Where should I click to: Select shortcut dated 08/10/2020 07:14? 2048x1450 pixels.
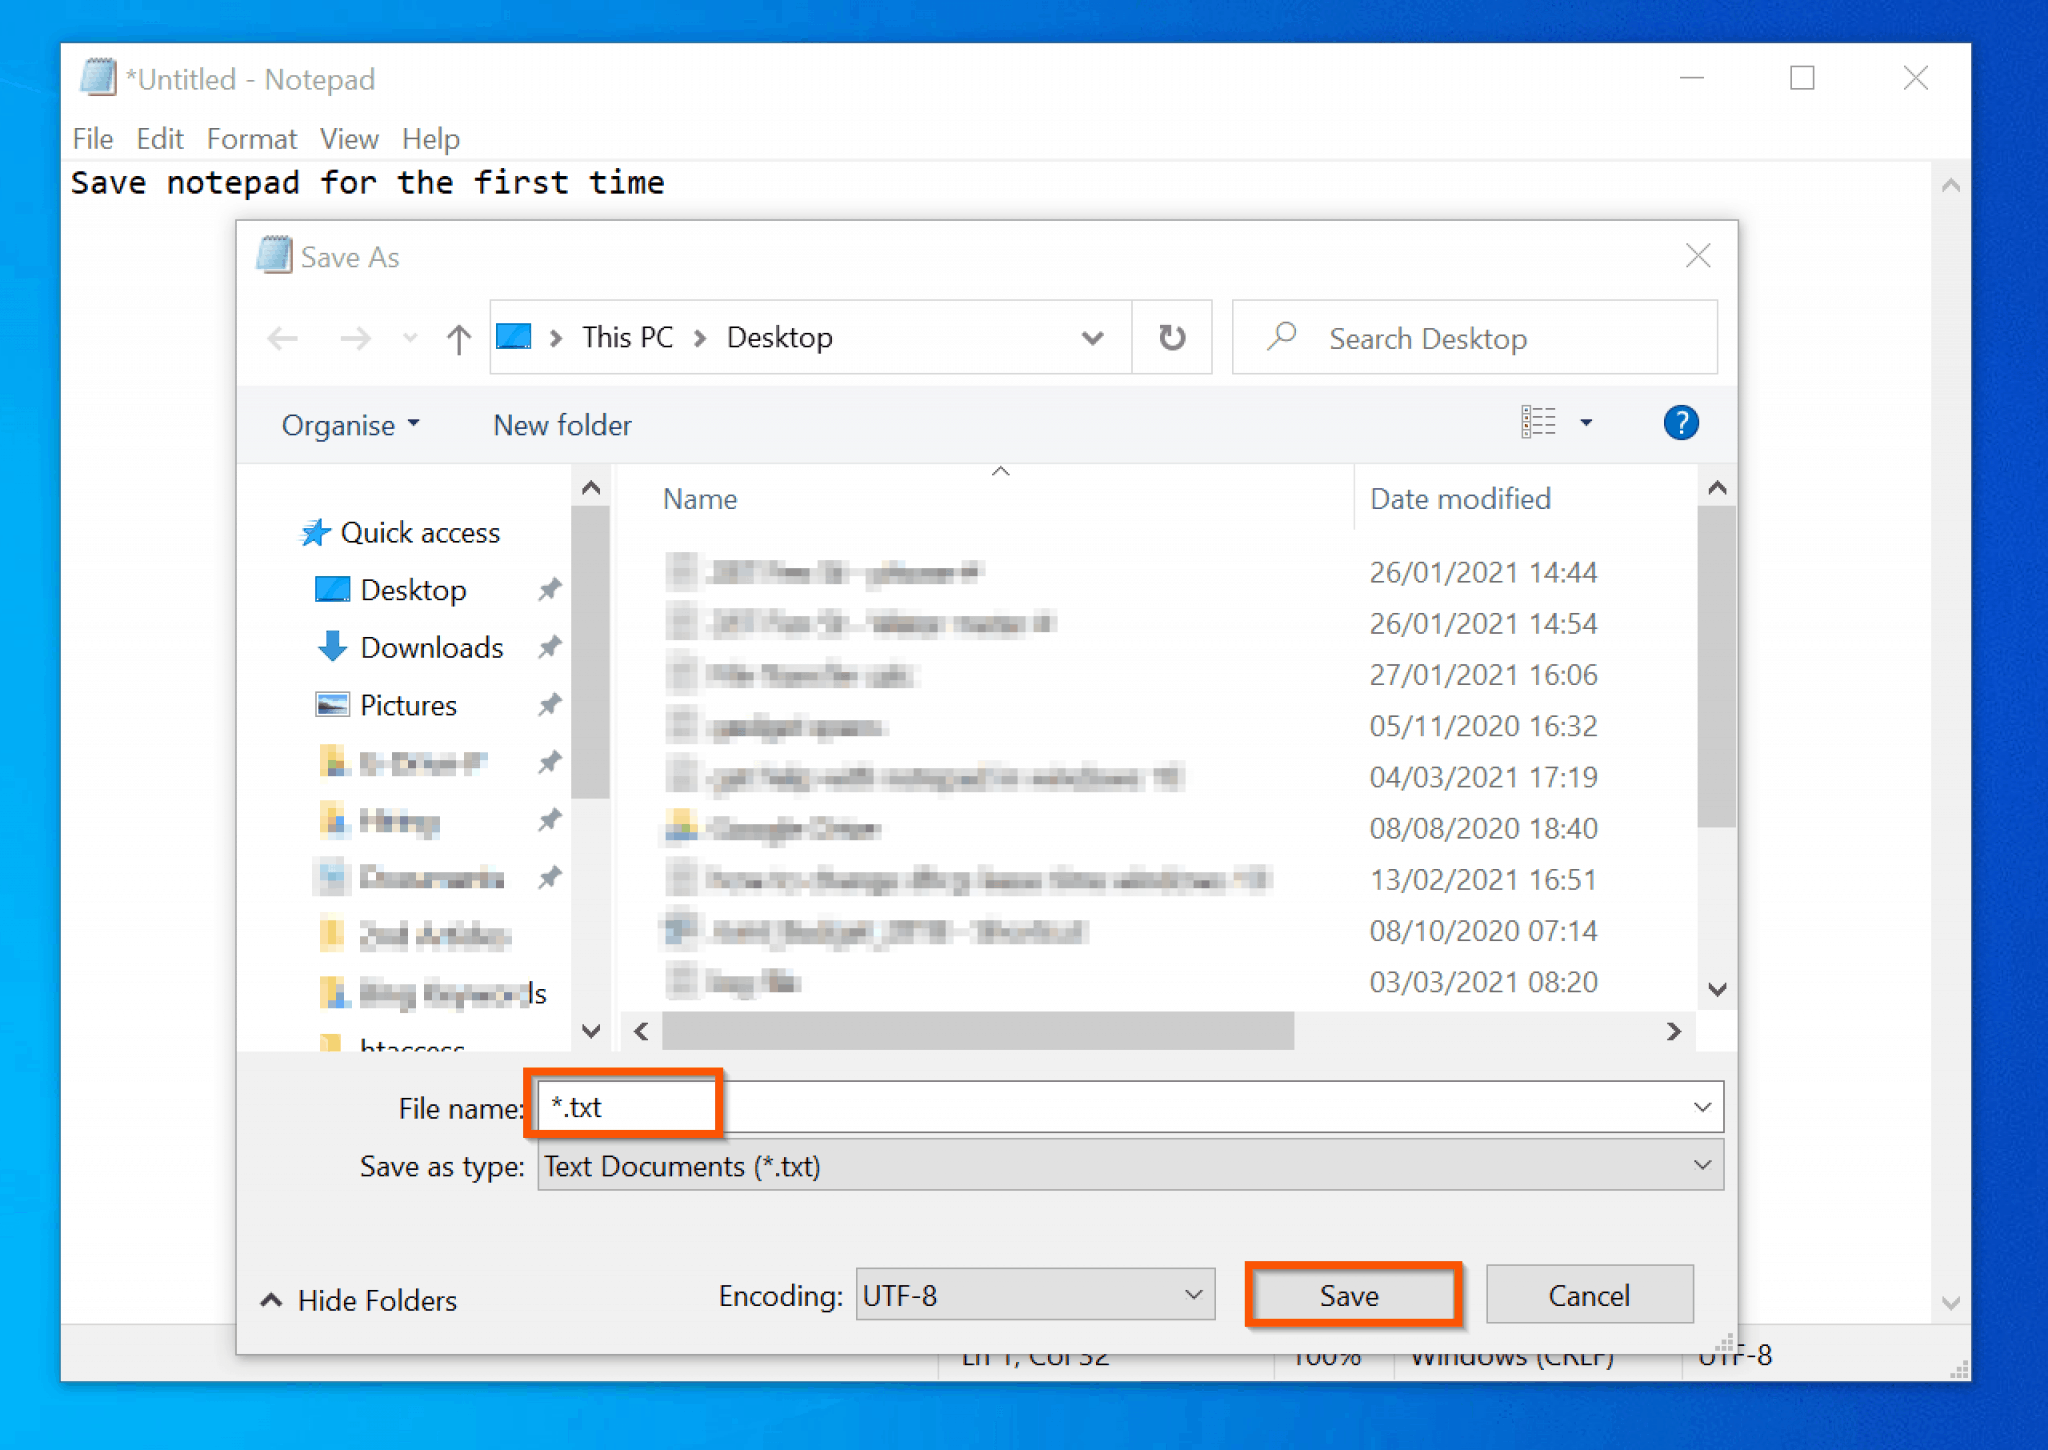click(x=1130, y=931)
